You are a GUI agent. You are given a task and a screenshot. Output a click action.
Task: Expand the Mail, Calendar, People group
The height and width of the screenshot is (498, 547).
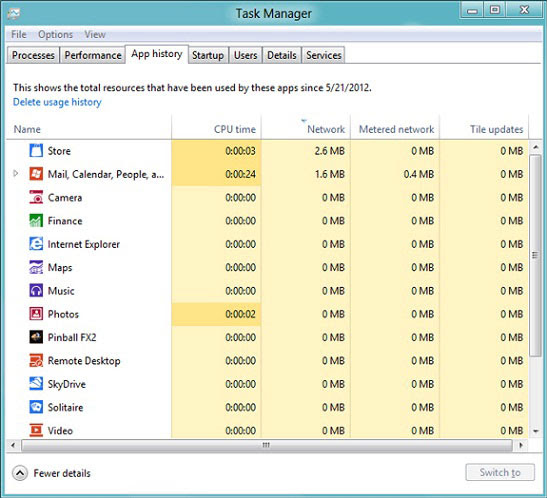coord(15,173)
